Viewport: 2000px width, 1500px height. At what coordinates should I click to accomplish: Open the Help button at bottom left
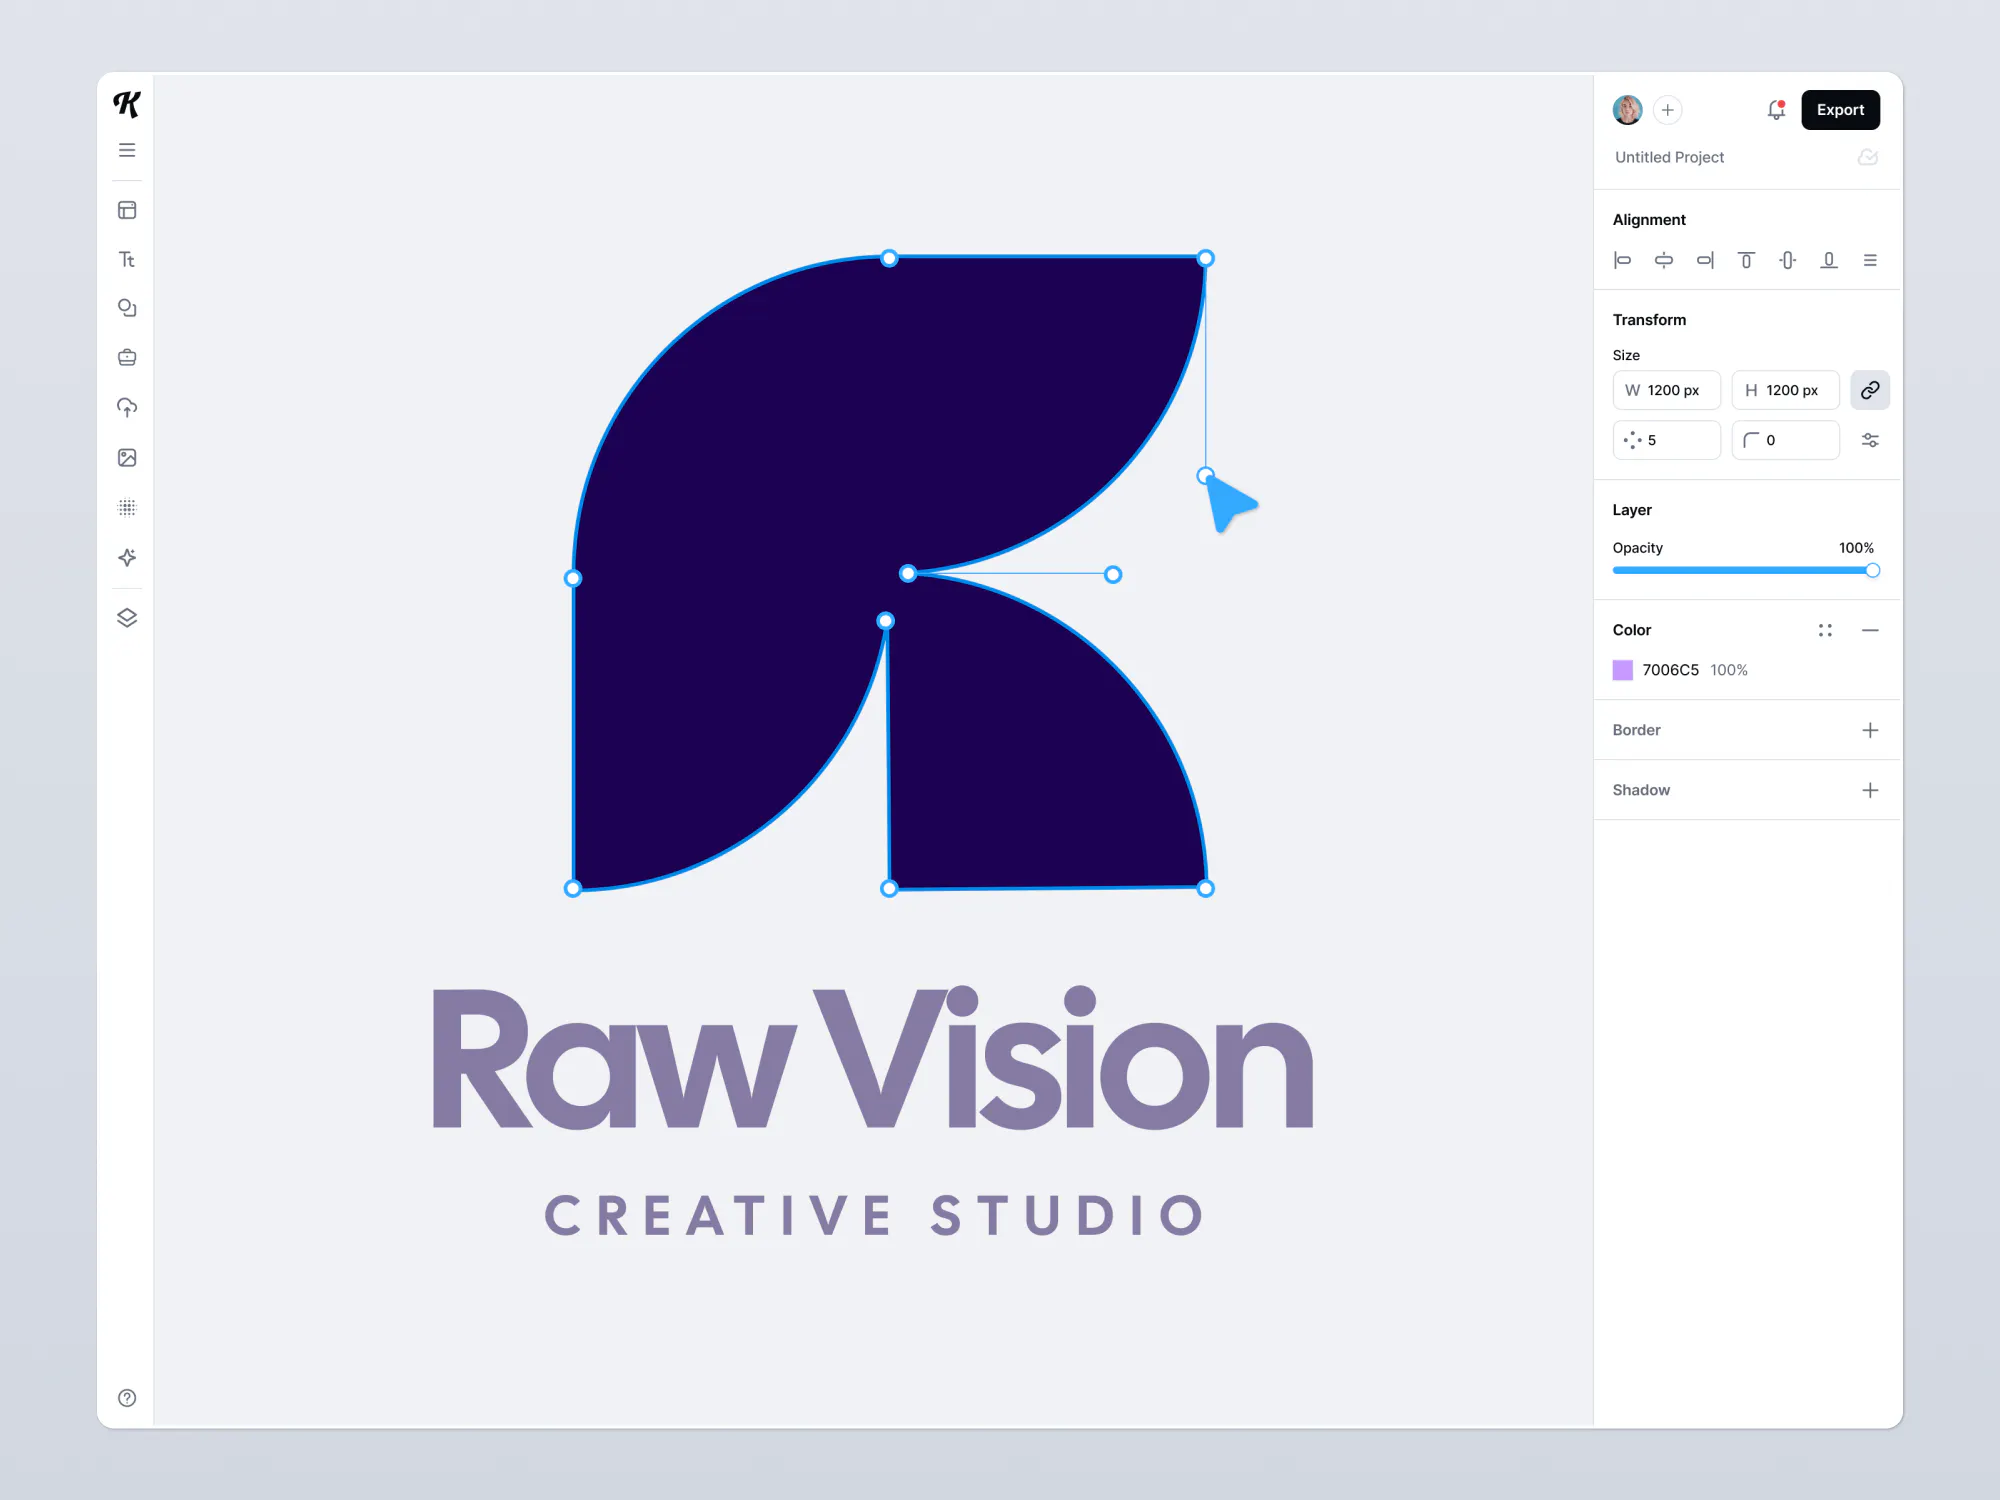coord(127,1397)
